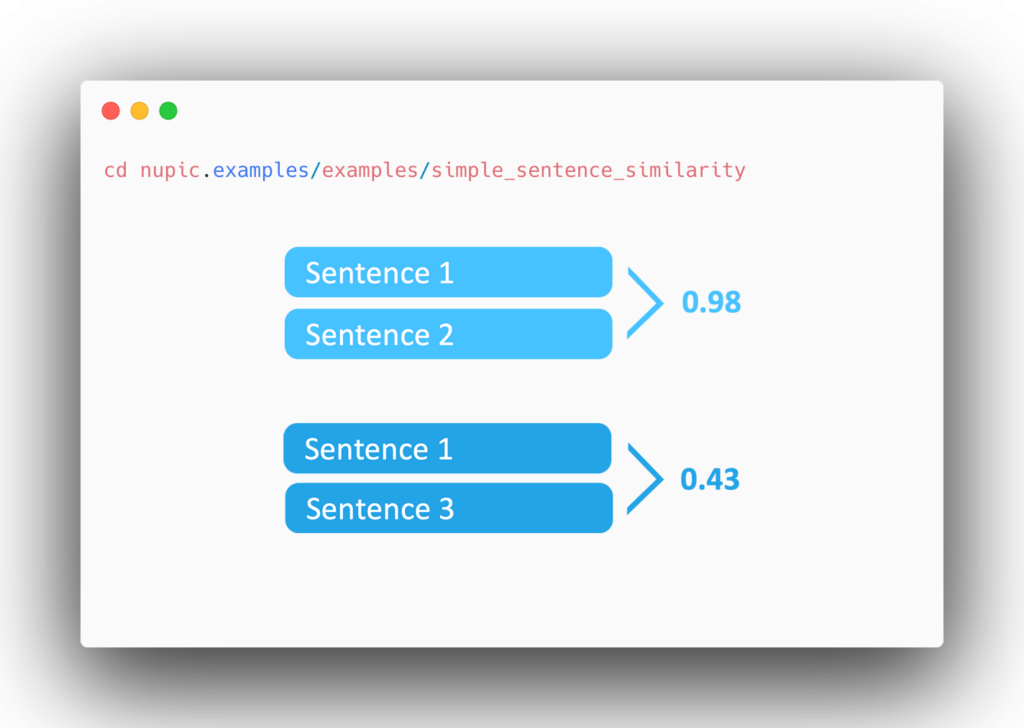1024x728 pixels.
Task: Select the darker blue Sentence 1 box
Action: [x=447, y=449]
